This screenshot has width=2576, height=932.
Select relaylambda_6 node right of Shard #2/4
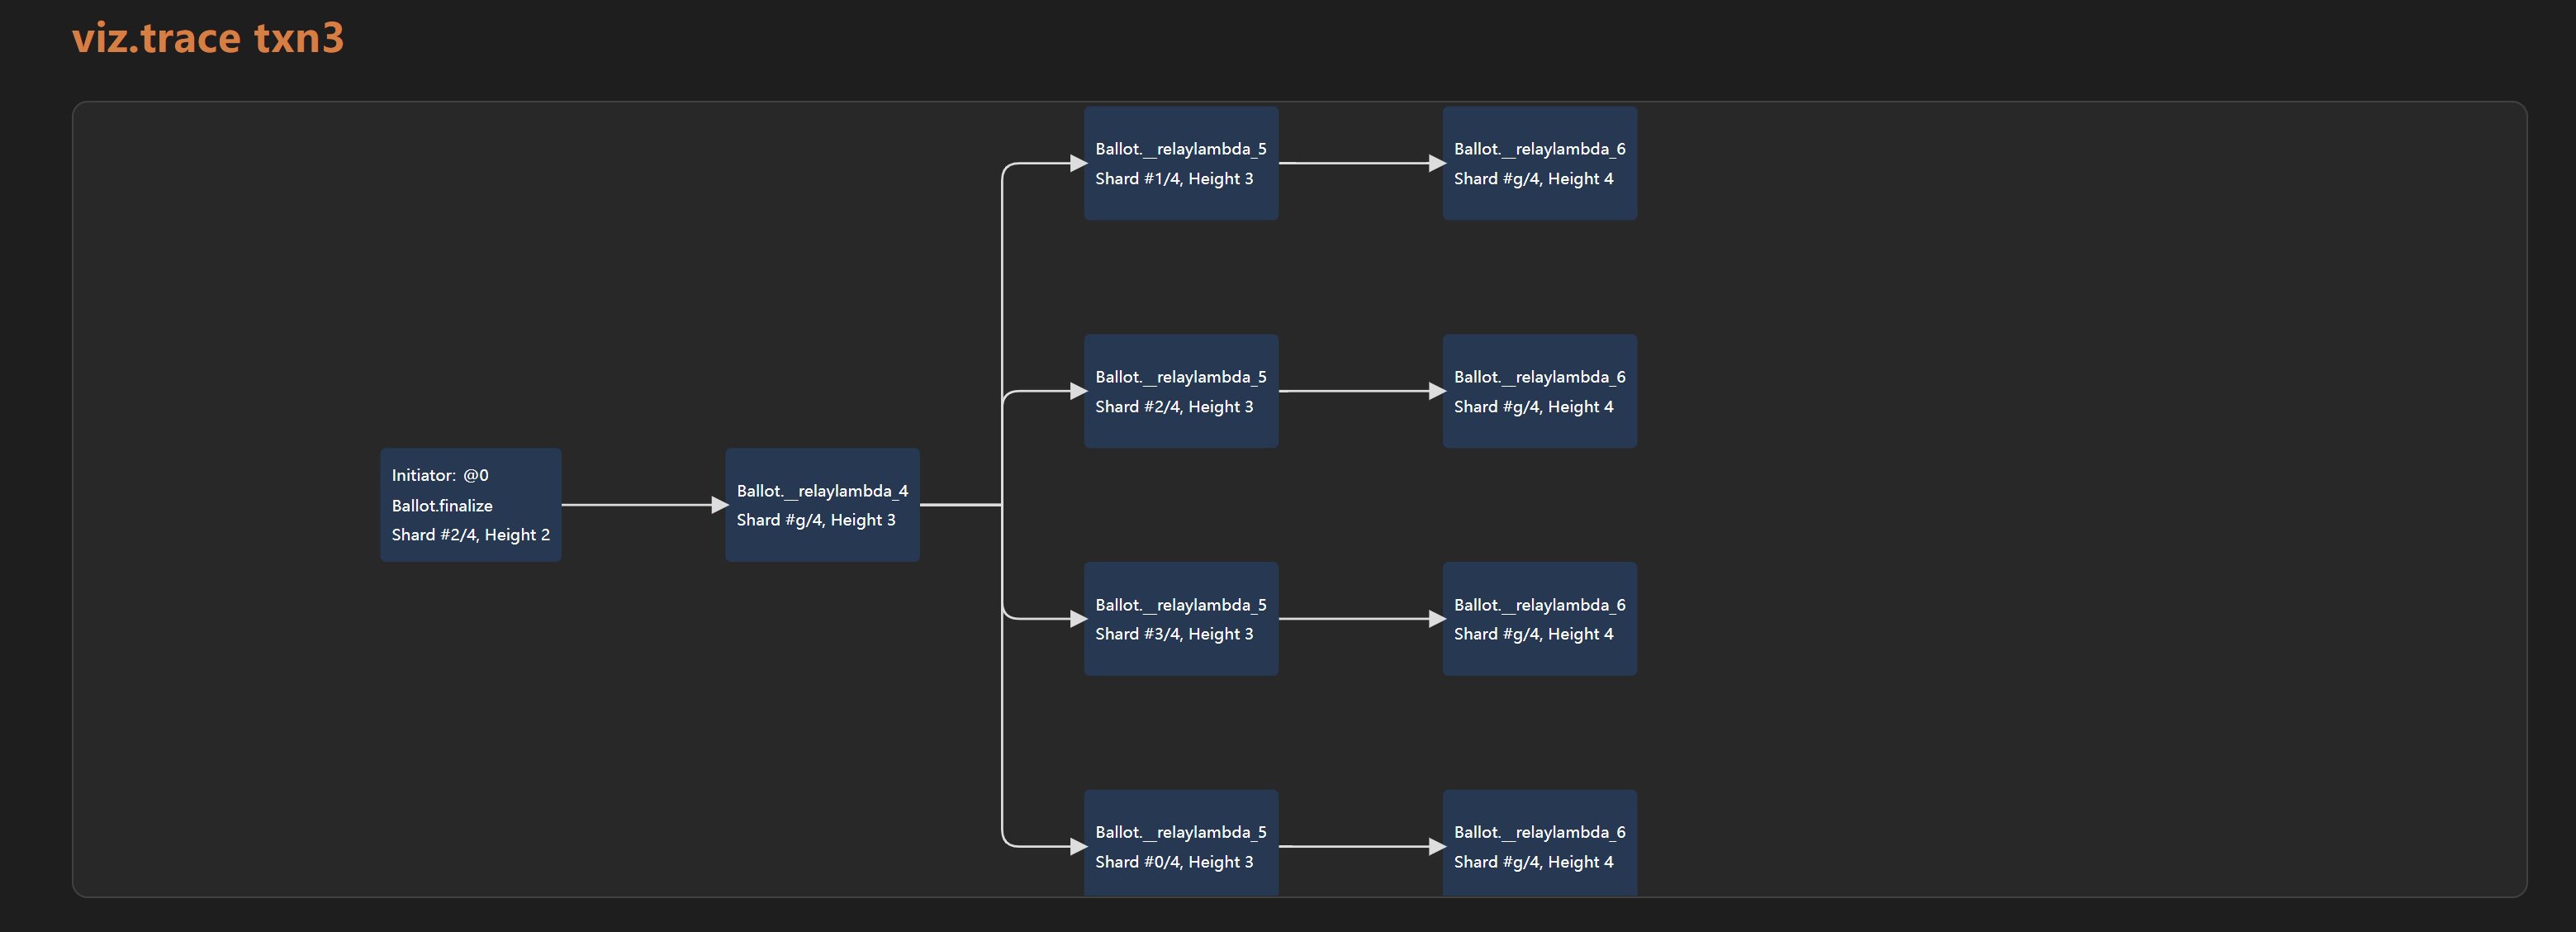(x=1540, y=391)
